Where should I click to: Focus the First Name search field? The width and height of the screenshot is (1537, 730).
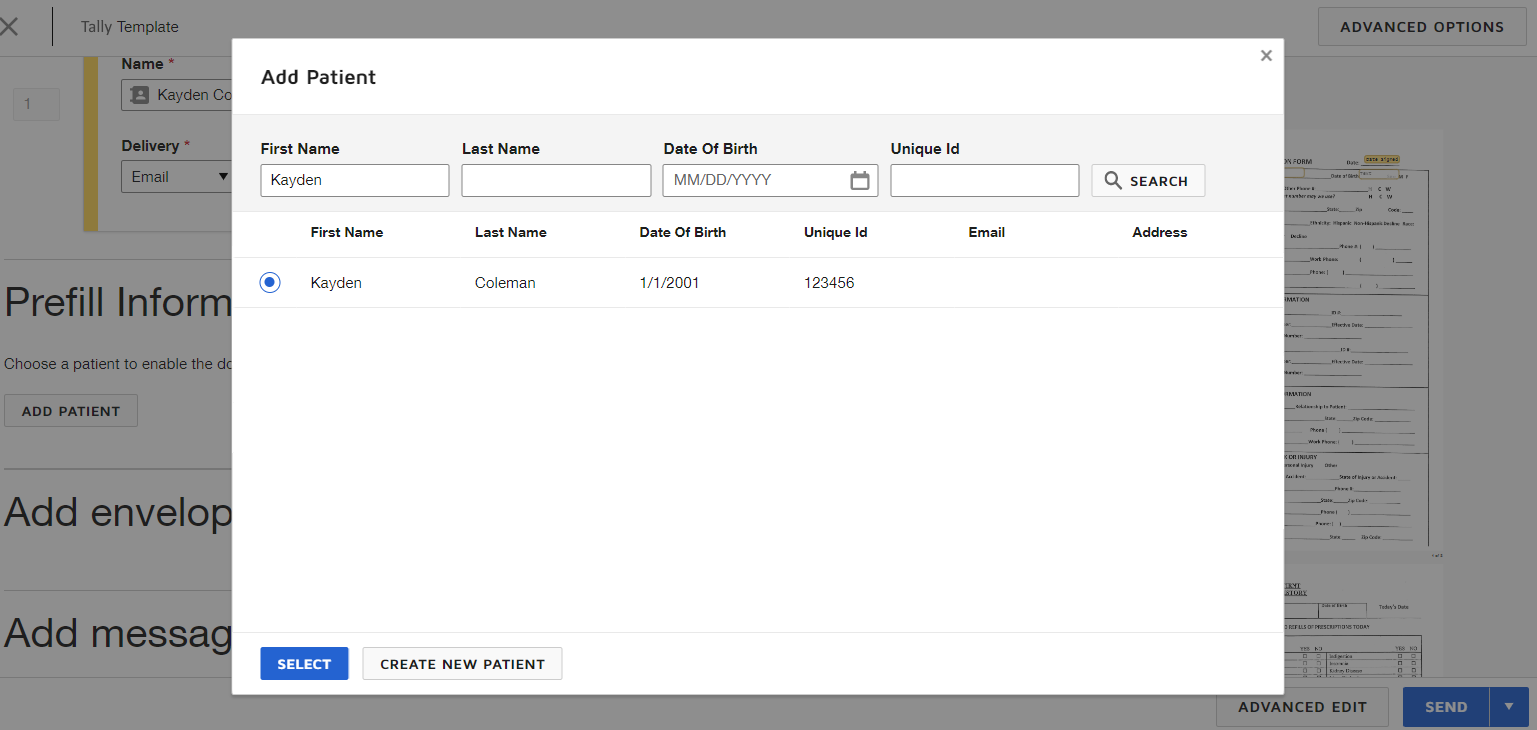354,180
